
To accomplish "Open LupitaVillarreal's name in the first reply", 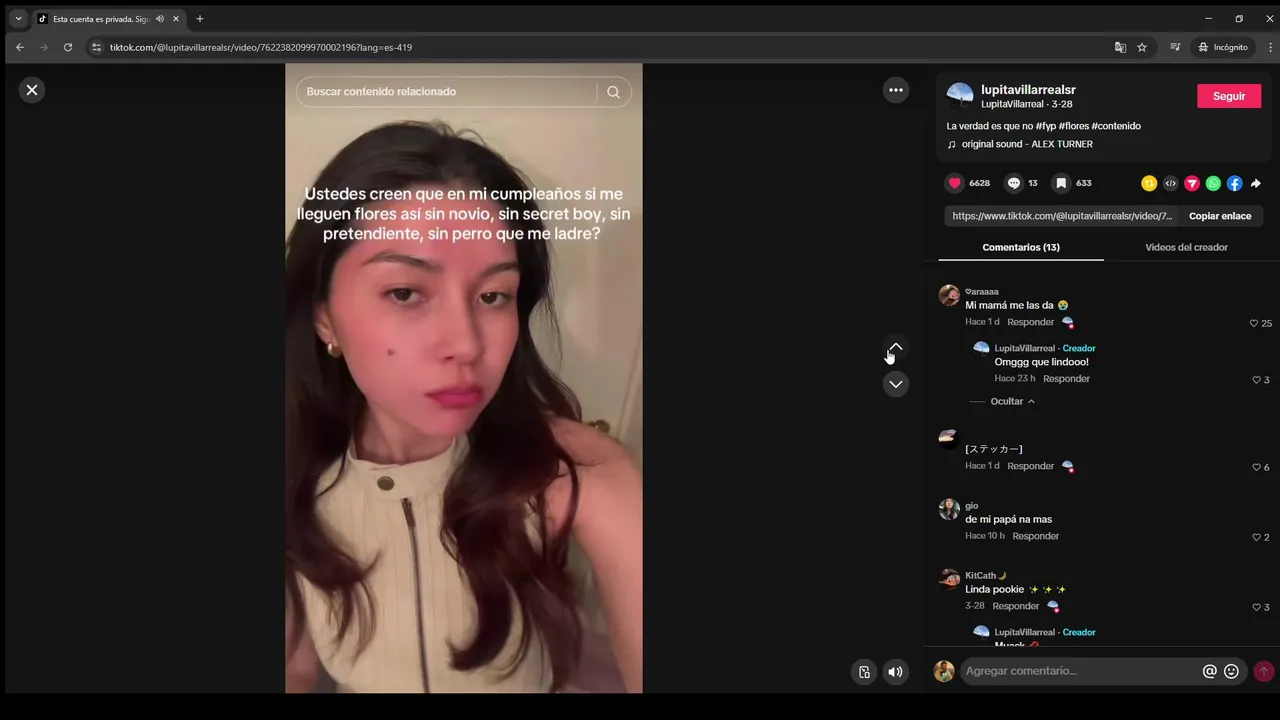I will [x=1025, y=348].
